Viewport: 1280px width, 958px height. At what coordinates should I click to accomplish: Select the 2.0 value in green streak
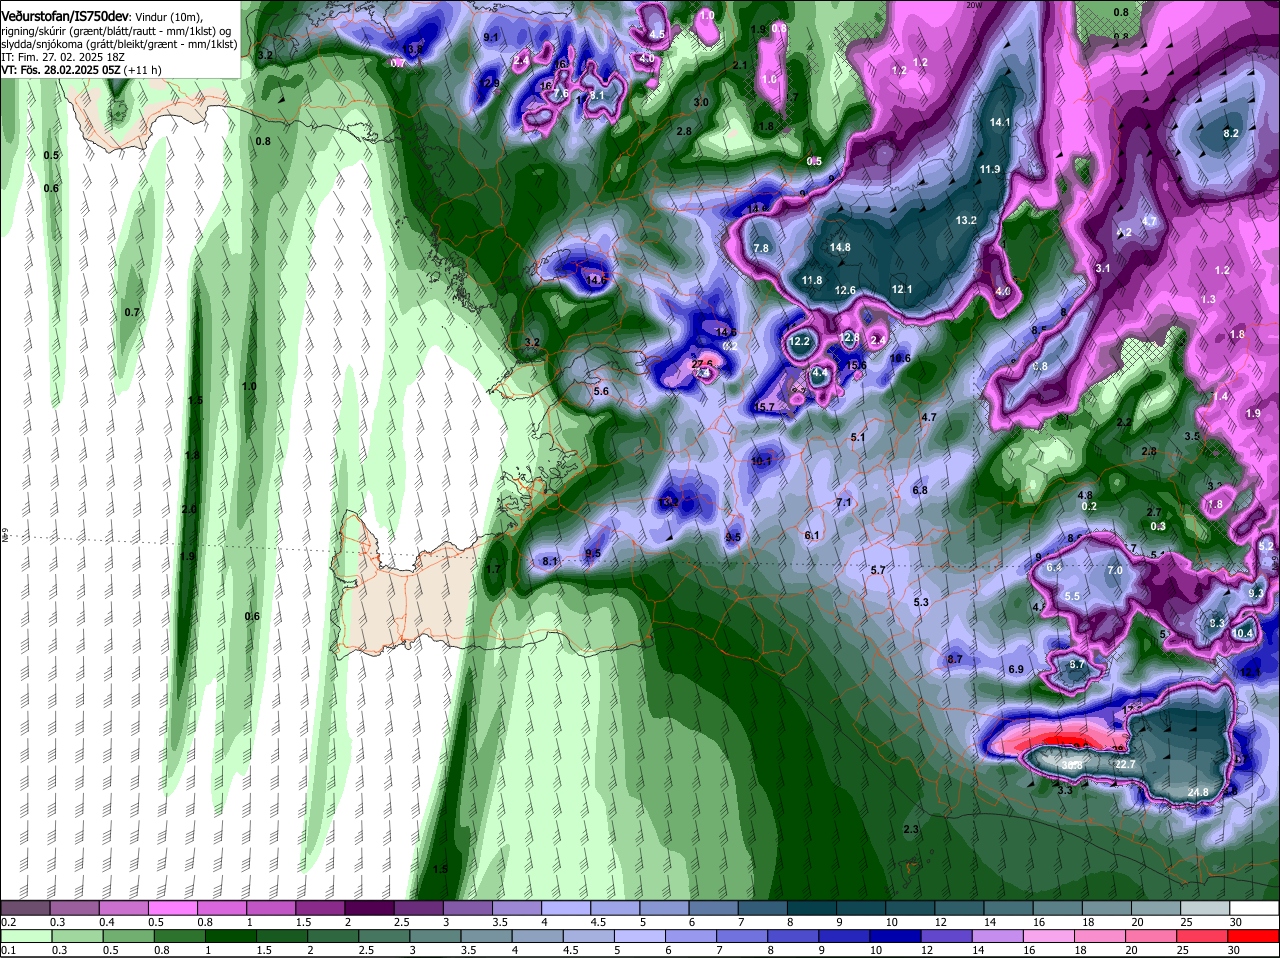click(189, 509)
